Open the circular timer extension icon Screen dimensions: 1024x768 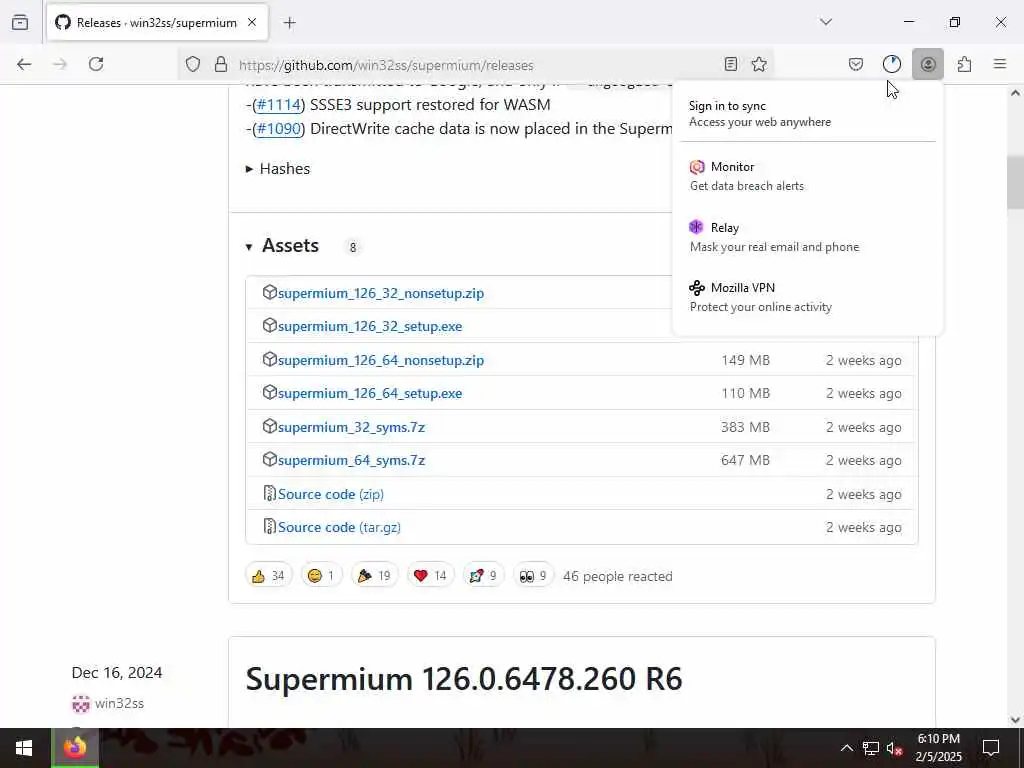(x=891, y=64)
